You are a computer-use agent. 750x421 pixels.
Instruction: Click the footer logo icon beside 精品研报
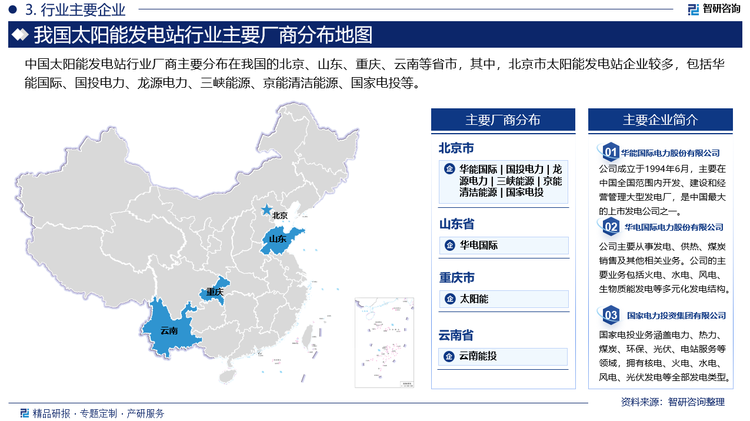pos(24,413)
